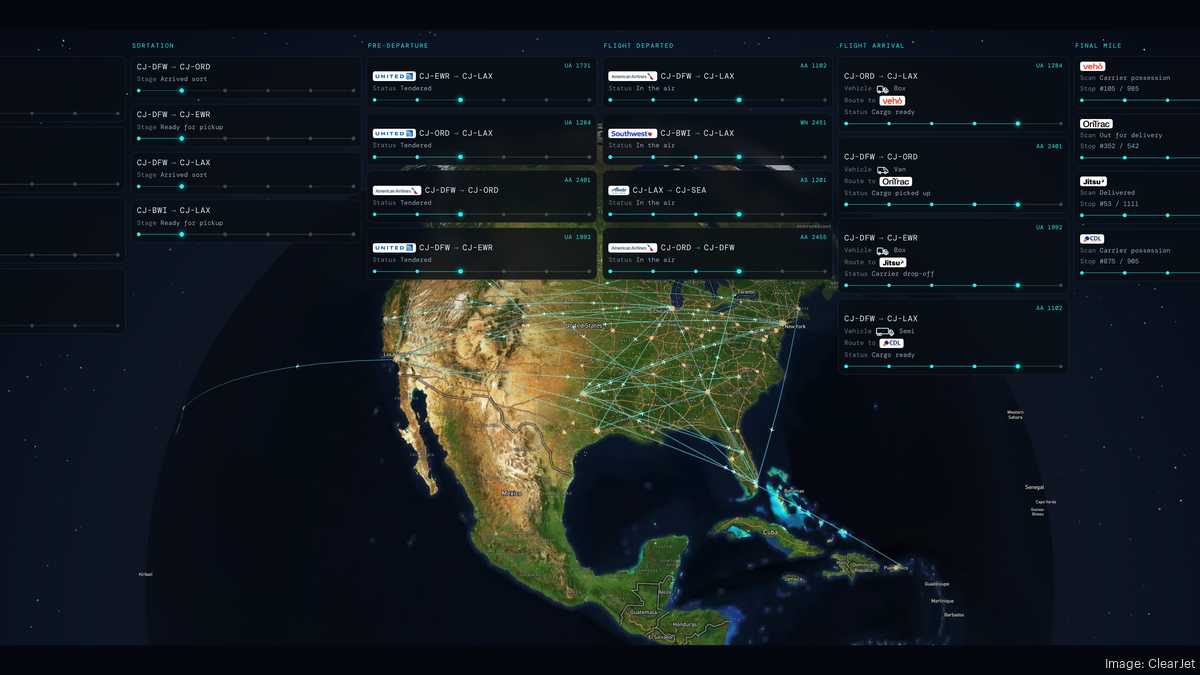Click flight number AA 2455
Screen dimensions: 1200x675
coord(813,237)
